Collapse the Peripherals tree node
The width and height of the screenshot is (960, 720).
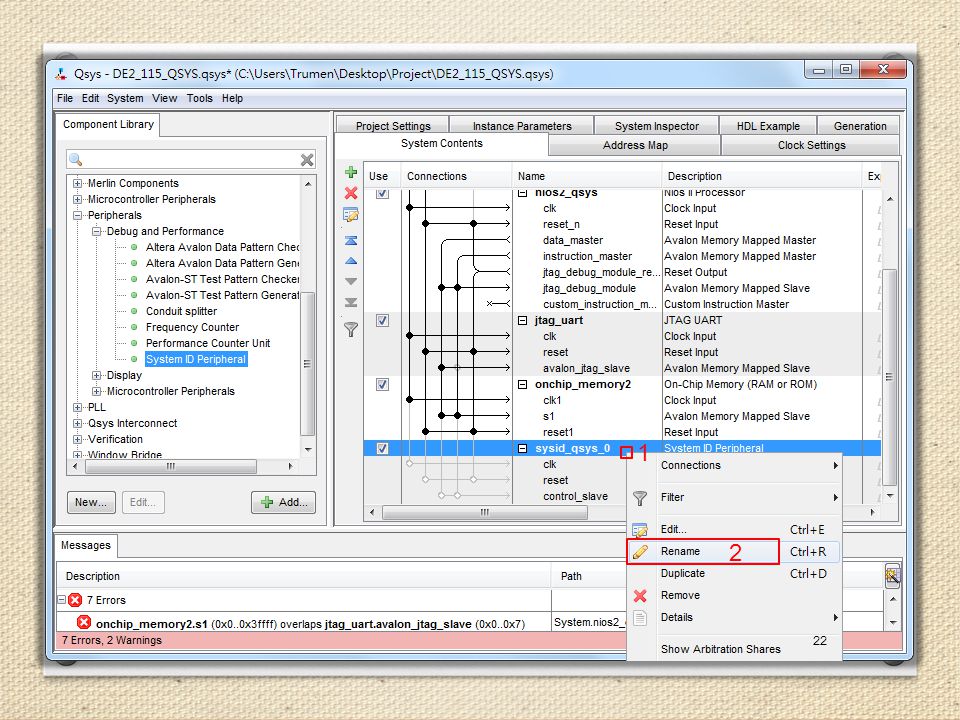click(x=77, y=215)
